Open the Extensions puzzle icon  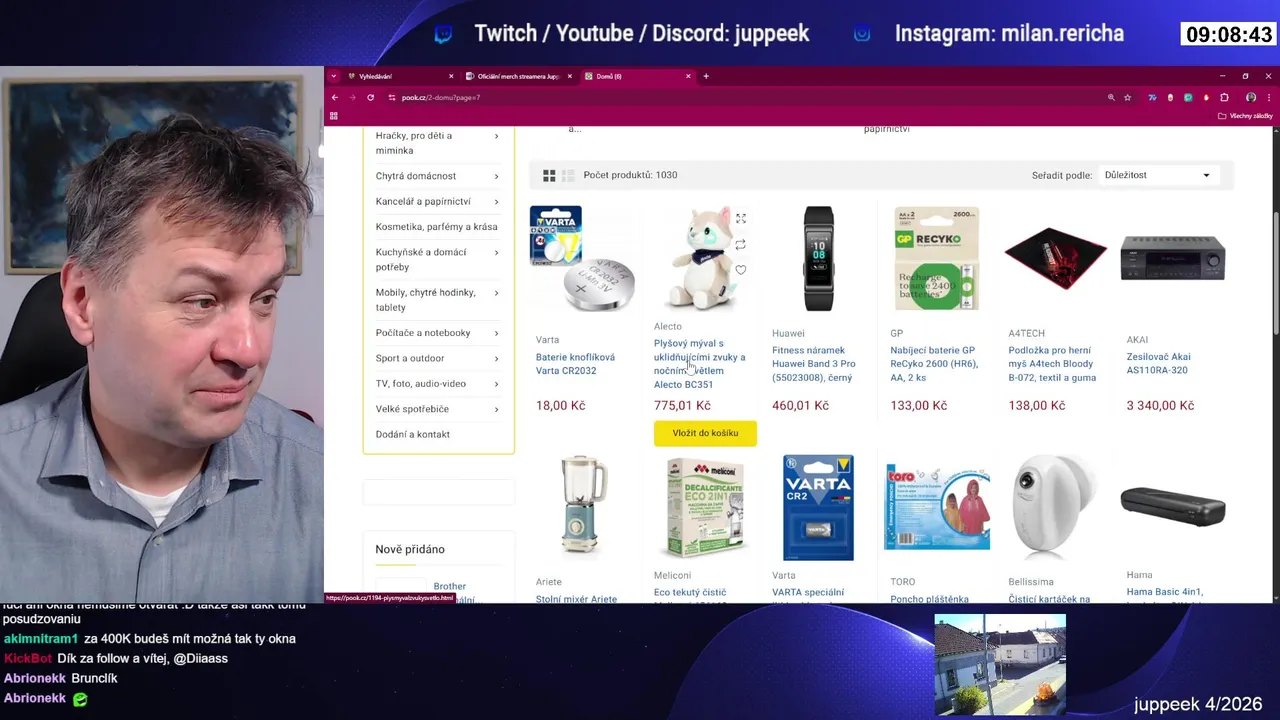coord(1224,97)
